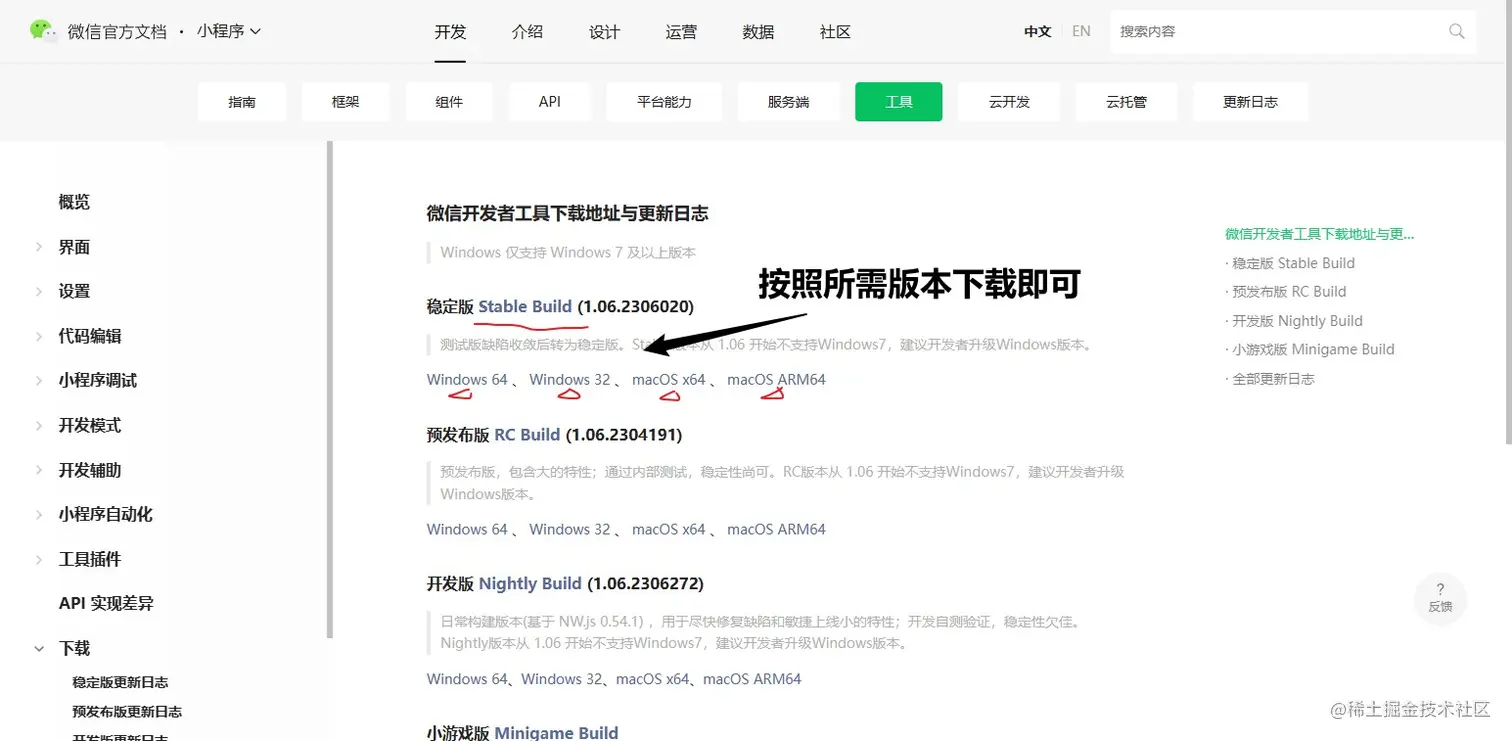Open 稳定版更新日志 in the sidebar
The height and width of the screenshot is (741, 1512).
point(120,682)
